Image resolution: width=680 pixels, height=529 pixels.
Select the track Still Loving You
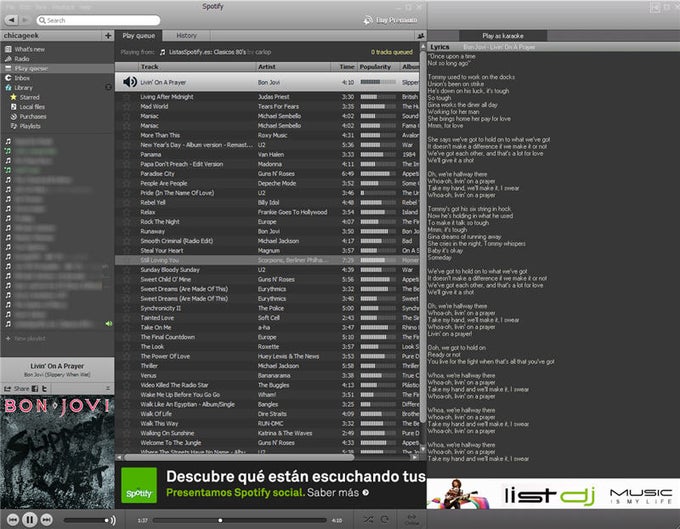click(x=159, y=260)
